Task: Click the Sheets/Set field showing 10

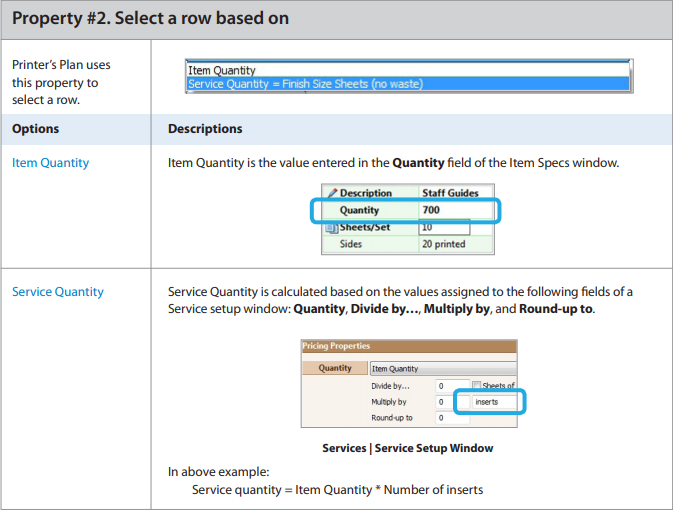Action: pos(444,227)
